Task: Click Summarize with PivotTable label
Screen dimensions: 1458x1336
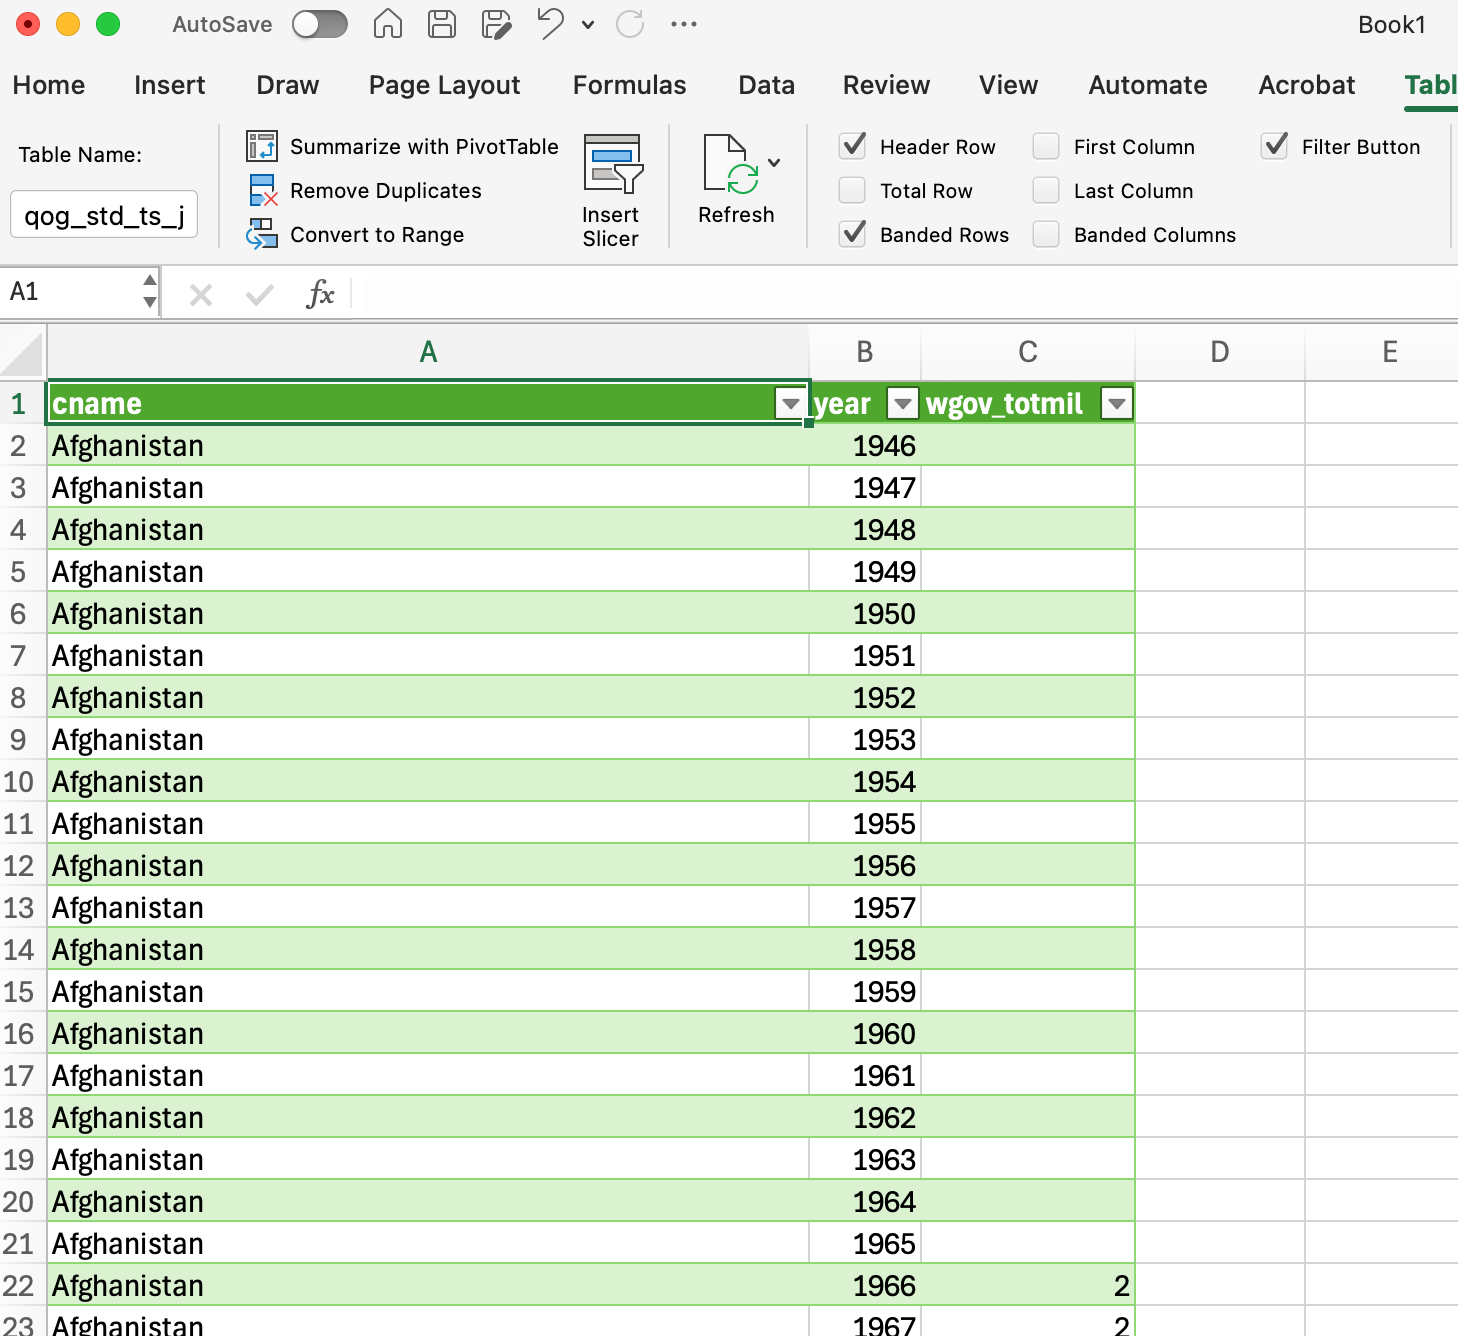Action: click(424, 146)
